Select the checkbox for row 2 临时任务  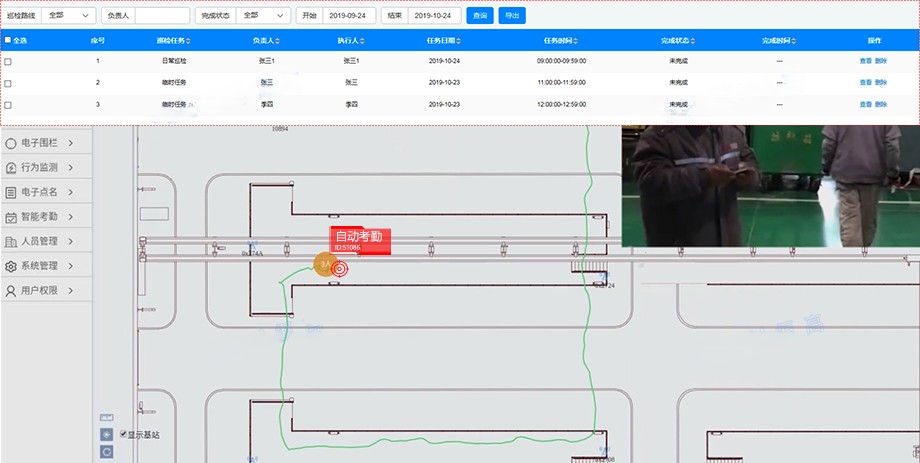click(x=9, y=82)
